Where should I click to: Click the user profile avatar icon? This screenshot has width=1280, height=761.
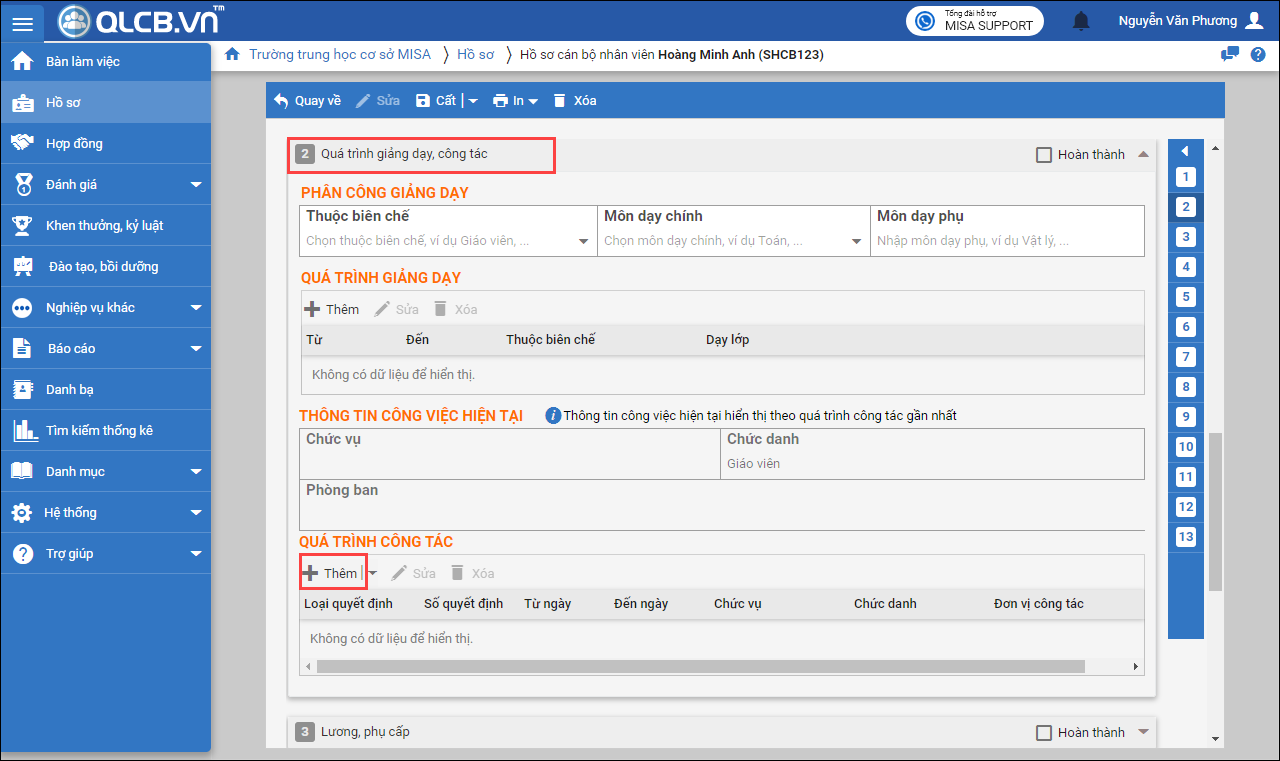point(1255,21)
